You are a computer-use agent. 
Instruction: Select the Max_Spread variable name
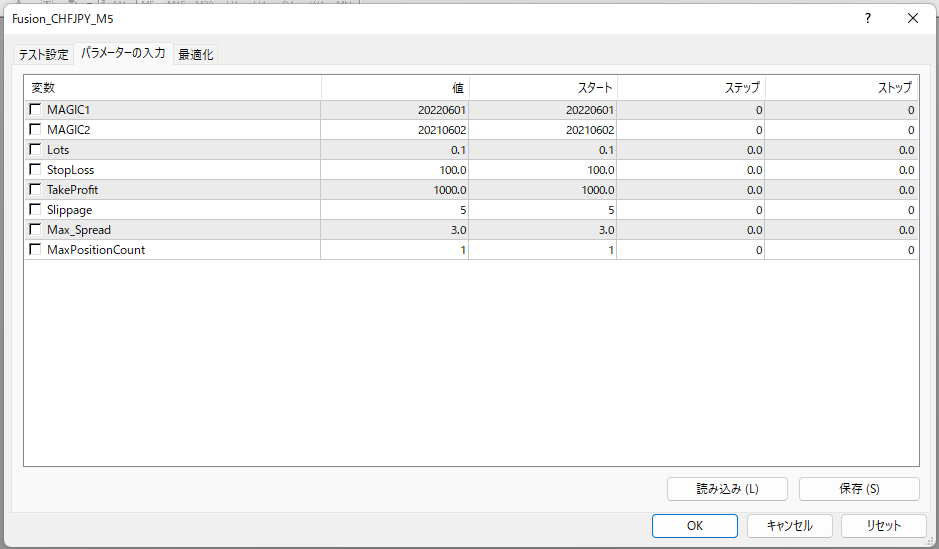[79, 230]
